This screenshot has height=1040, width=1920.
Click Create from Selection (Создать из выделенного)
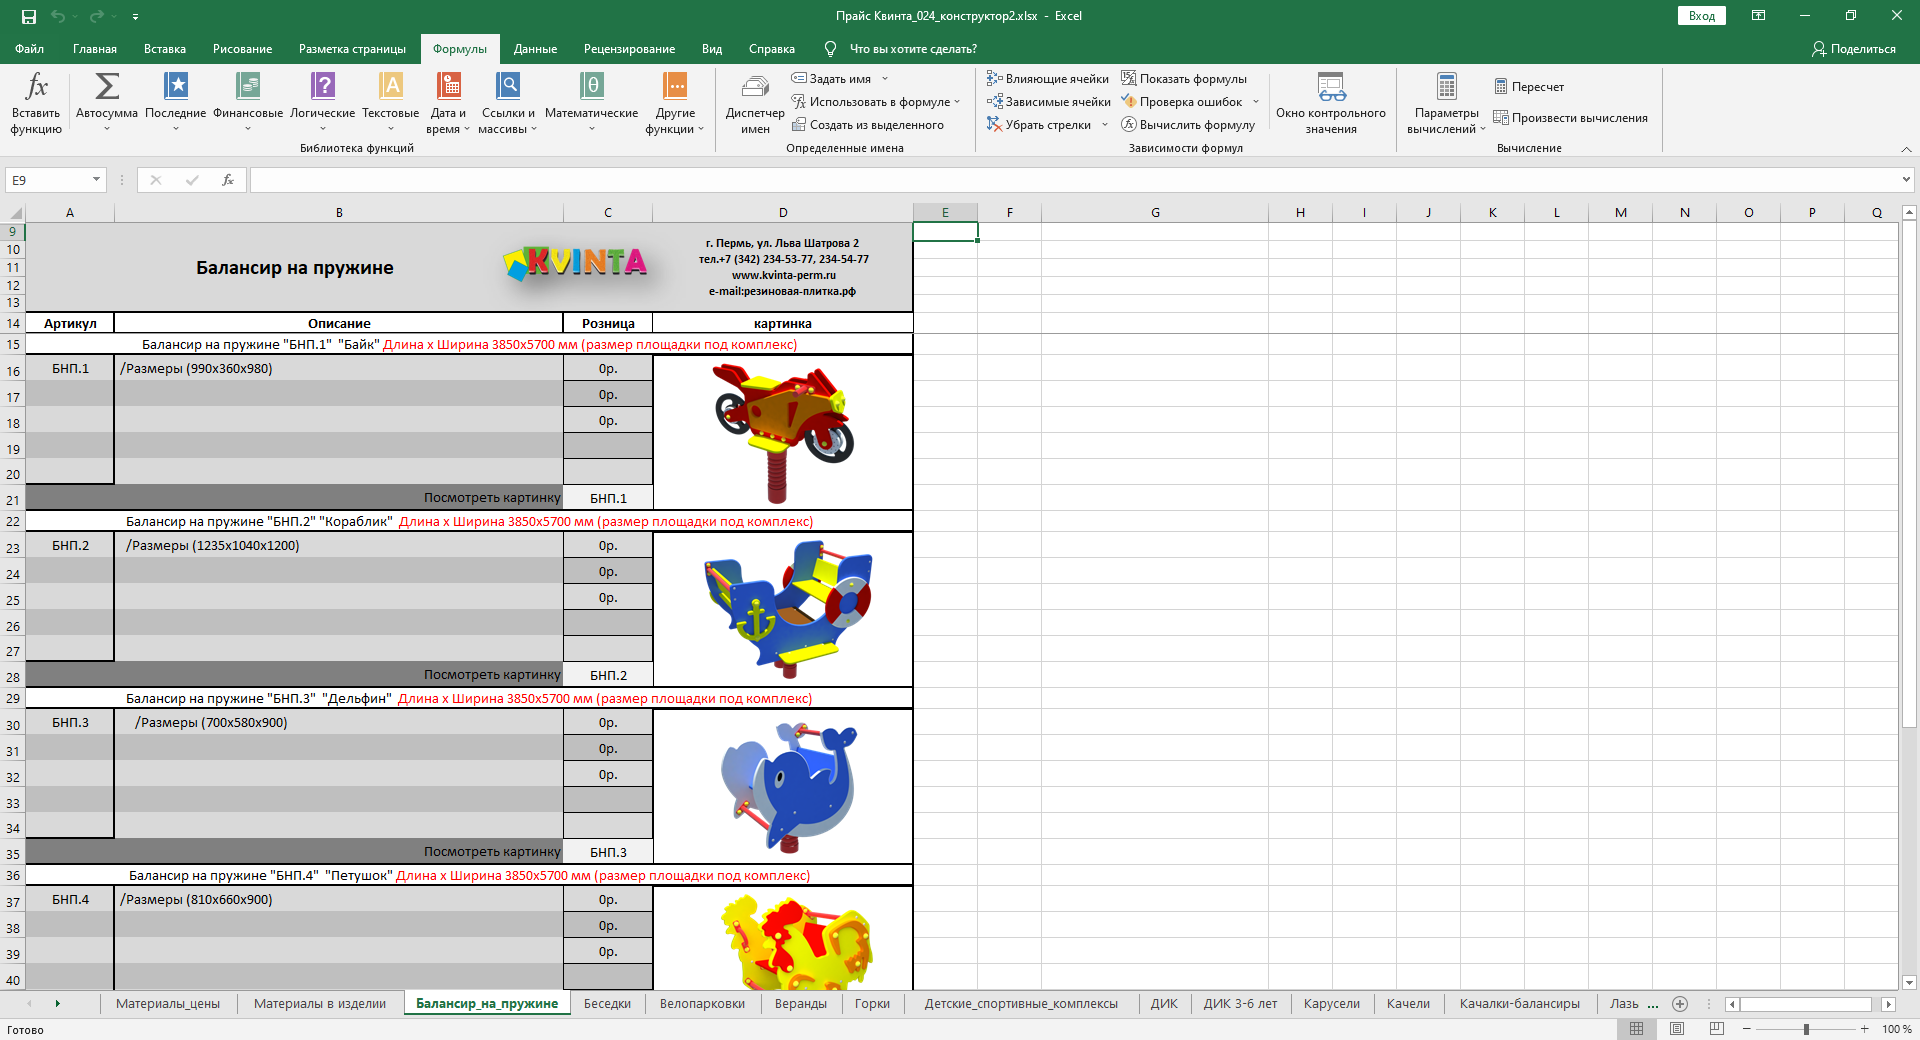(x=868, y=125)
